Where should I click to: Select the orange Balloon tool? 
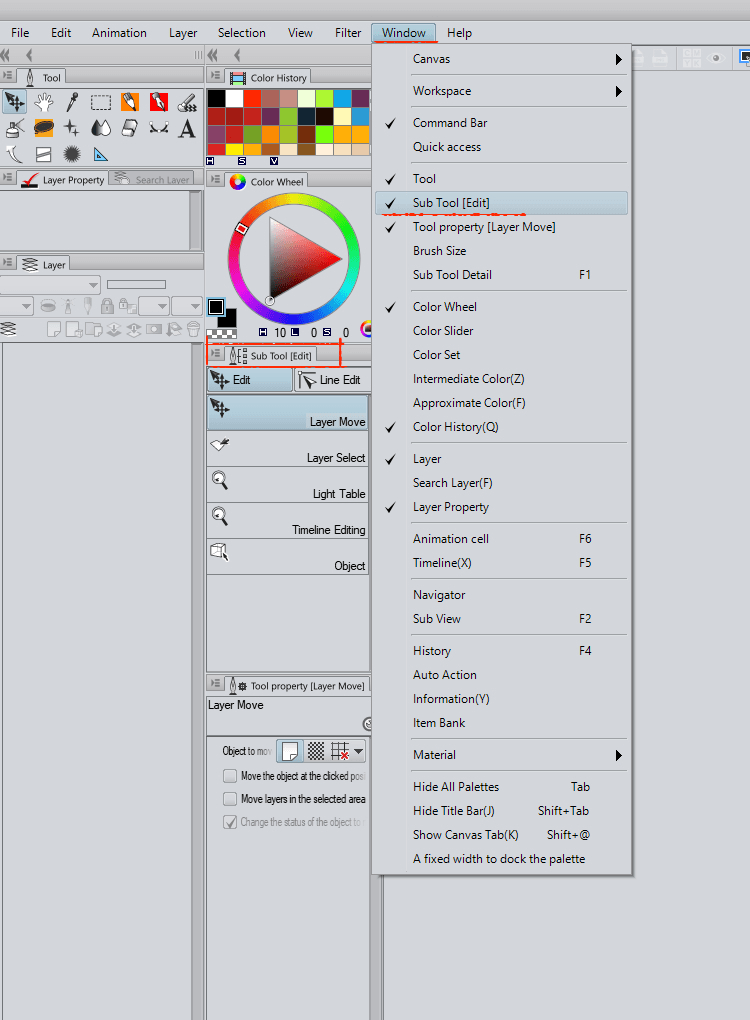coord(44,129)
